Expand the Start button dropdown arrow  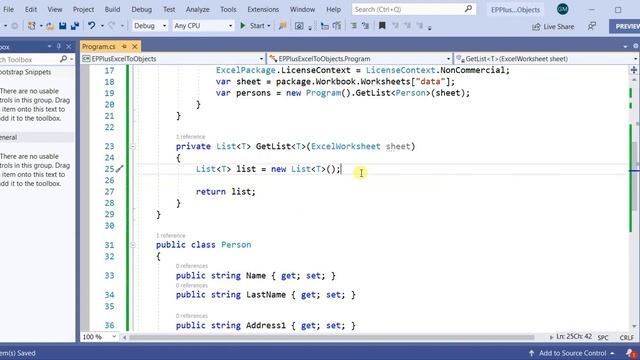(x=269, y=26)
